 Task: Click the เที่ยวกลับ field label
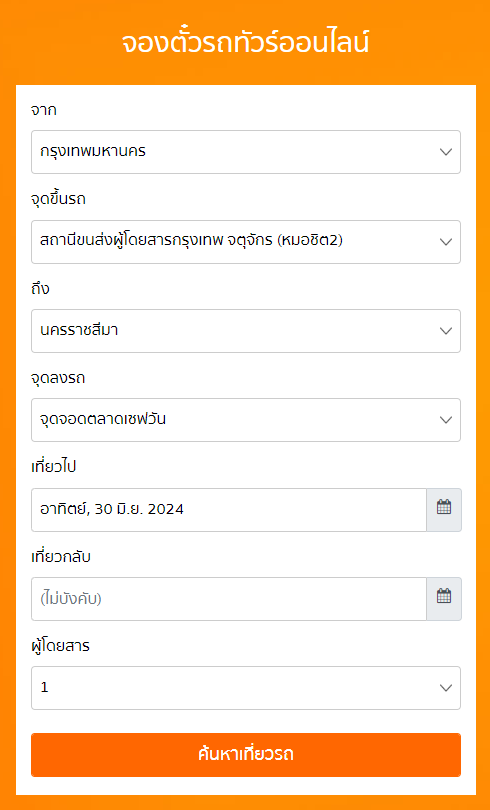click(61, 557)
